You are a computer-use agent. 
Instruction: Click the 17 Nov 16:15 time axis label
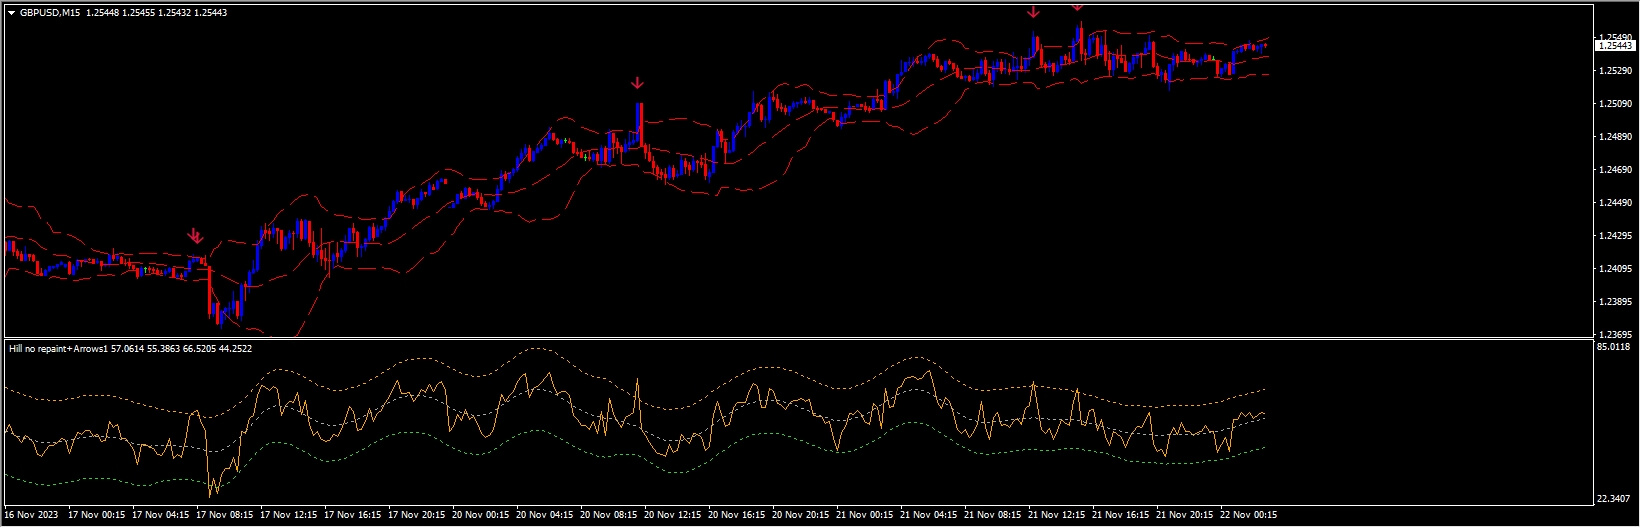[x=353, y=515]
